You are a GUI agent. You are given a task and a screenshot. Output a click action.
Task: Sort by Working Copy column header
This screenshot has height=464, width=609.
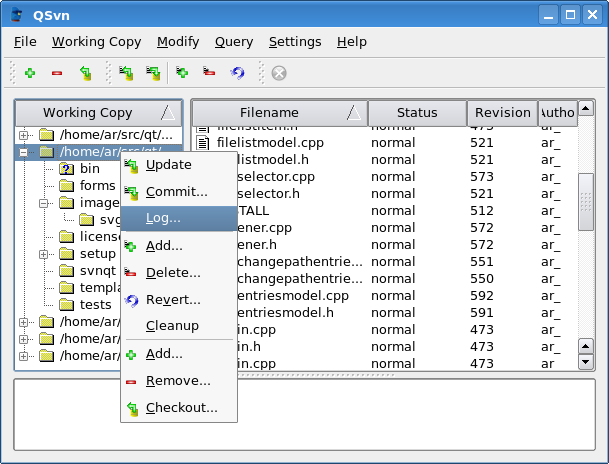tap(99, 113)
